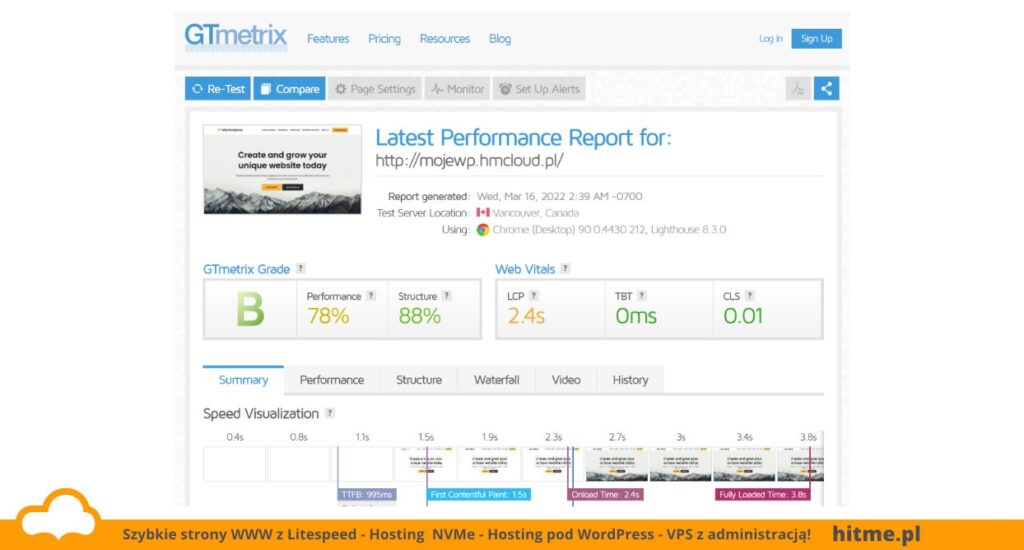The image size is (1024, 550).
Task: Open the tested site screenshot thumbnail
Action: point(282,169)
